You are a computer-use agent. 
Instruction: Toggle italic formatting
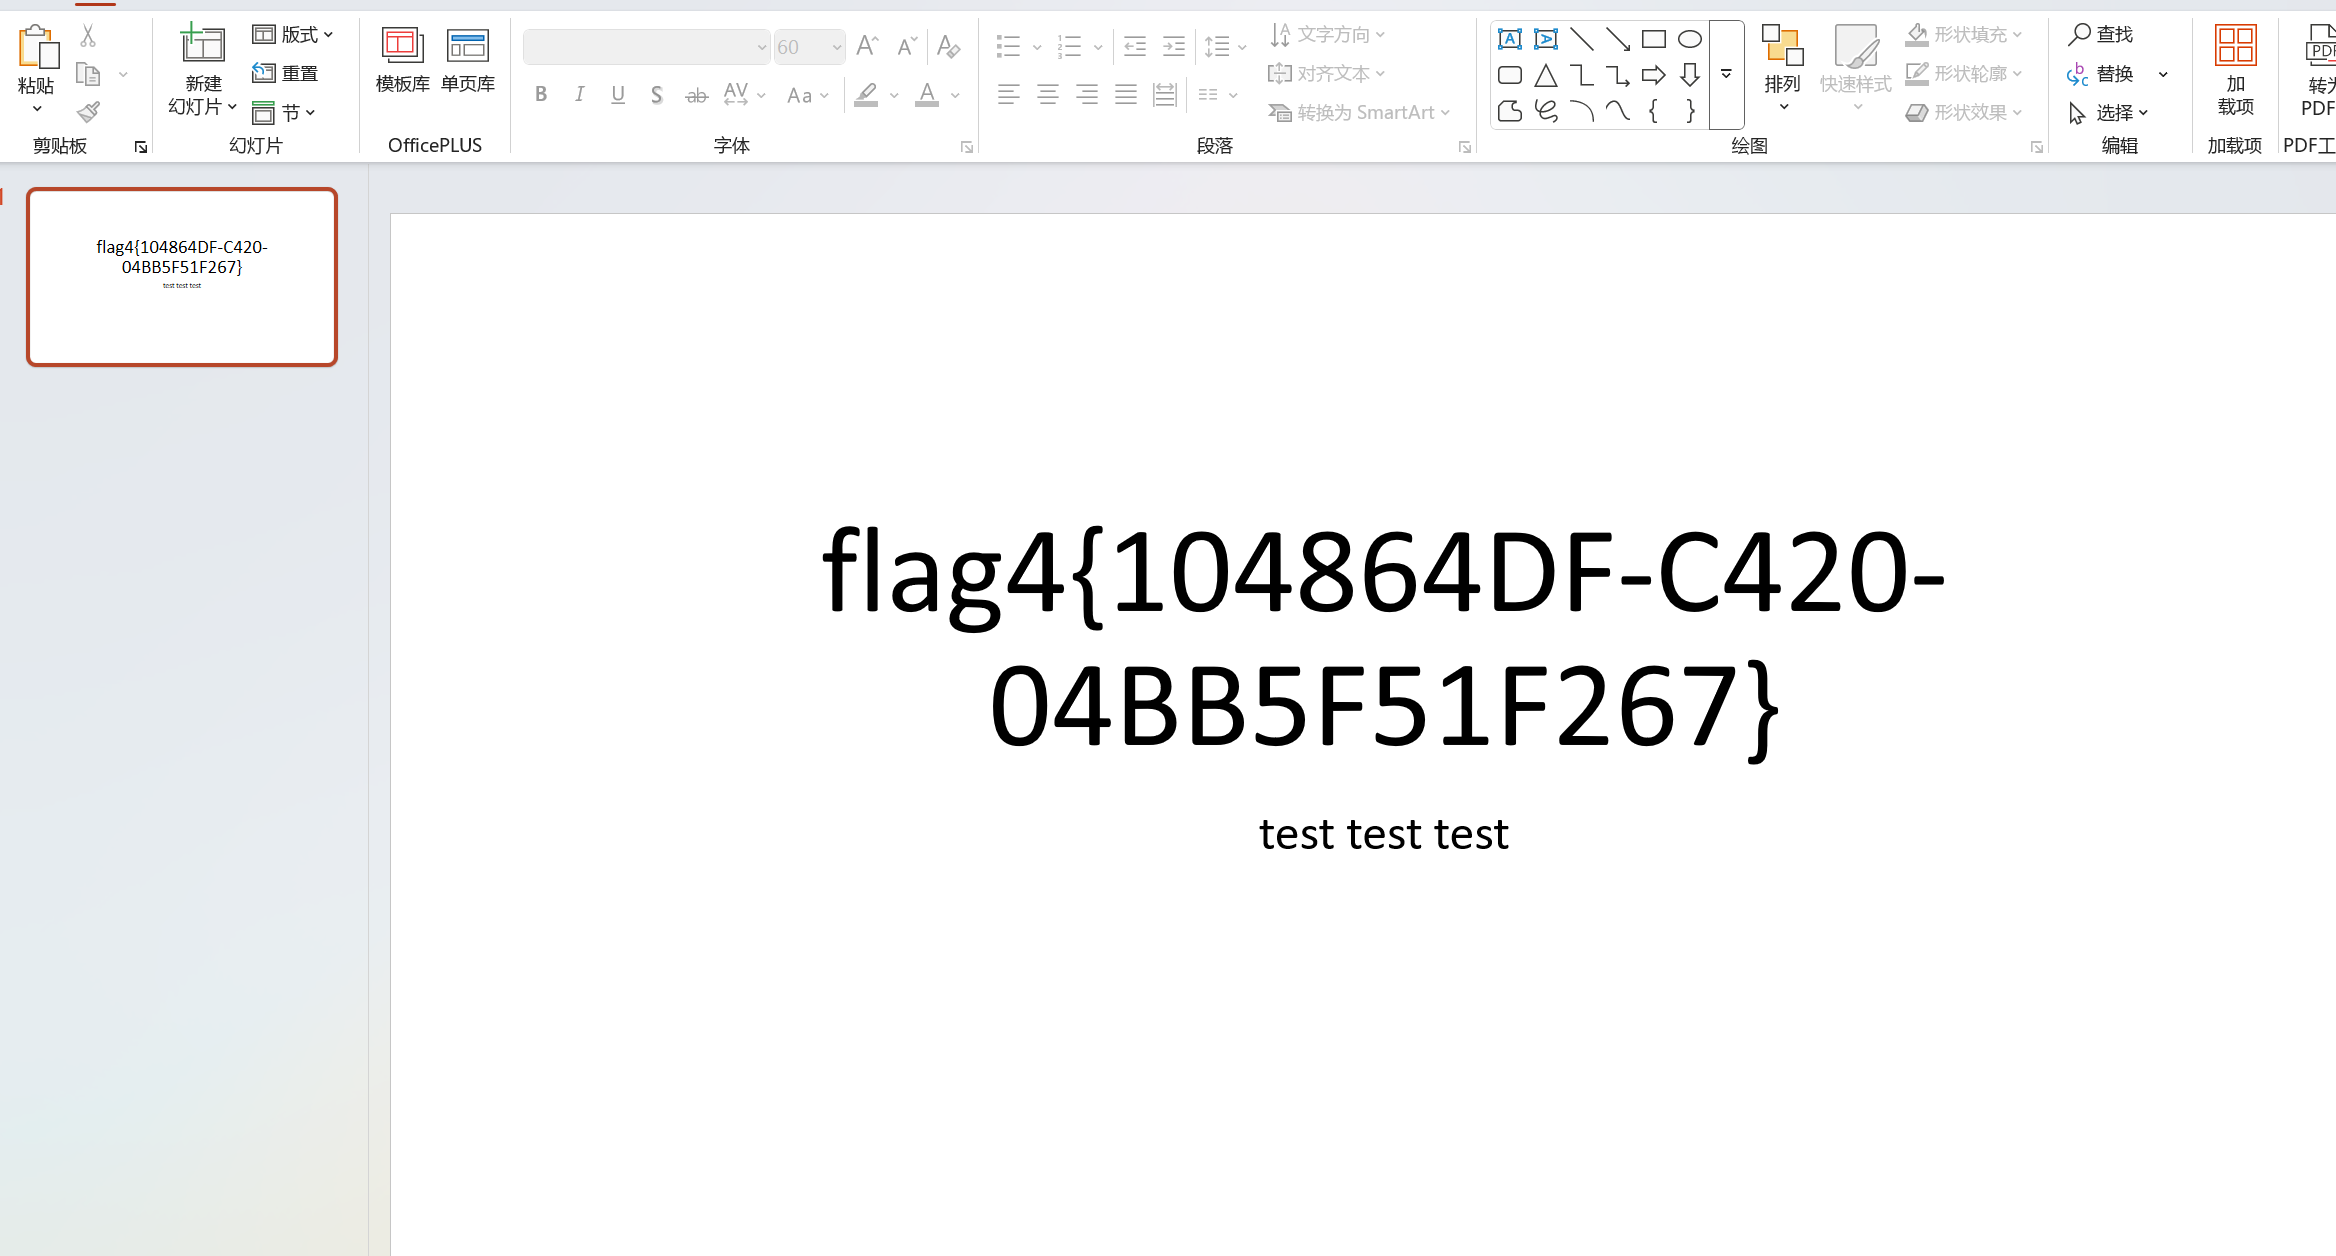click(x=579, y=95)
